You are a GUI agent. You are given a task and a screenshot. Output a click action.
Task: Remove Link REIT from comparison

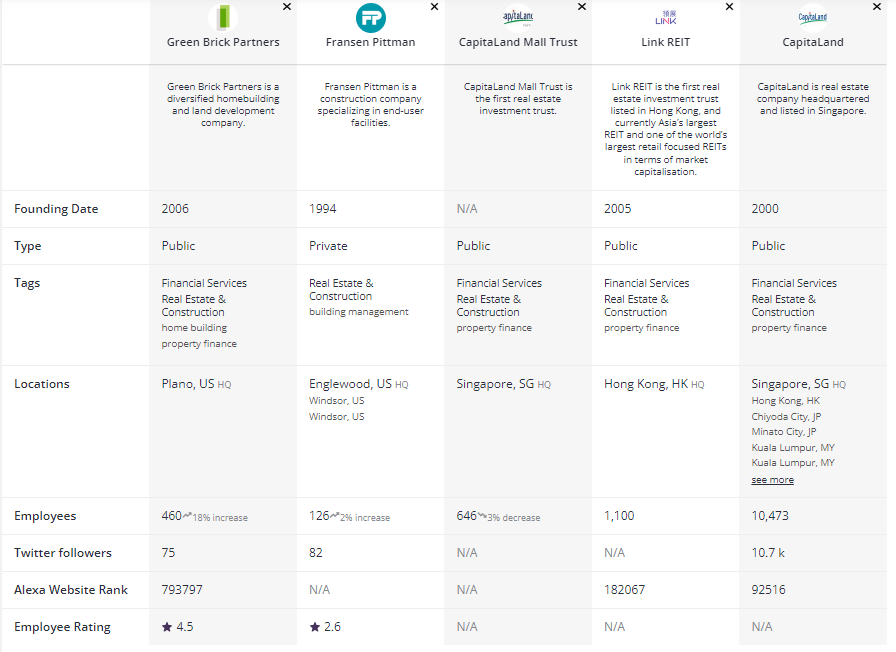coord(729,7)
